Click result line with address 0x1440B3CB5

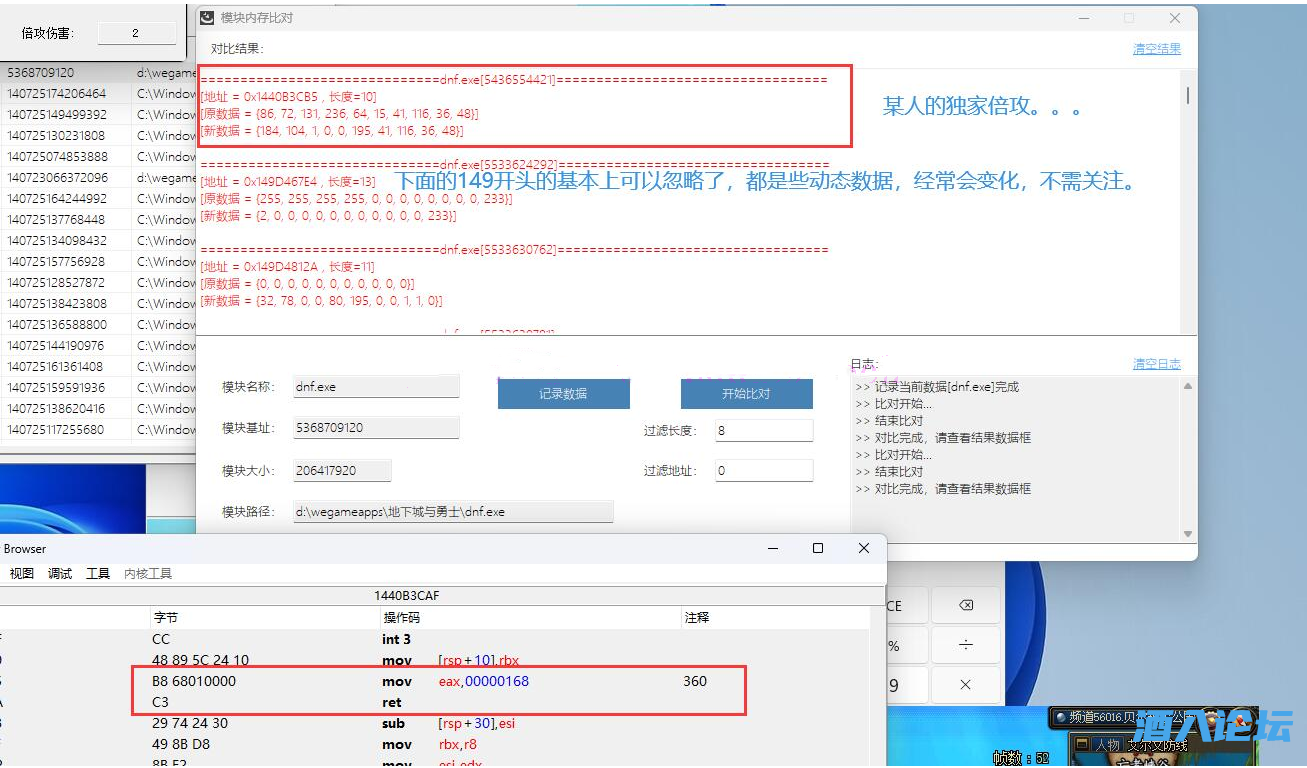point(289,97)
